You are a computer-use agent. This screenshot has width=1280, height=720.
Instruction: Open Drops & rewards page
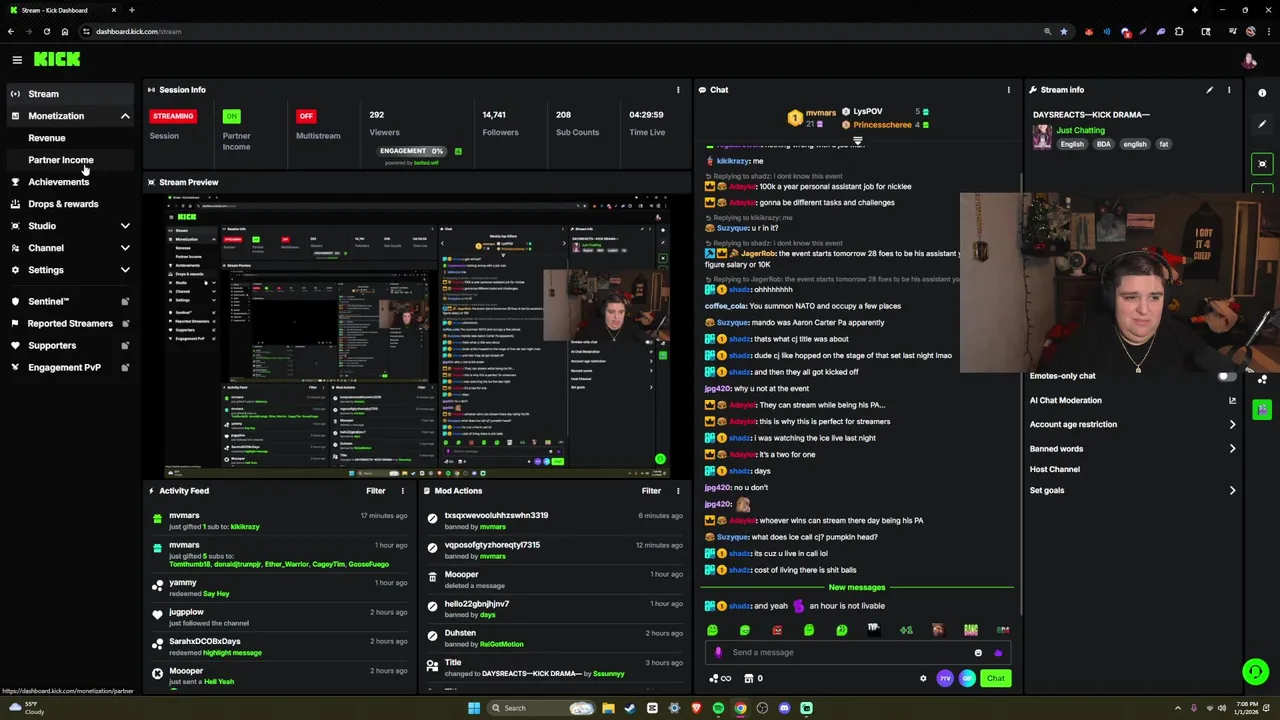pyautogui.click(x=63, y=204)
